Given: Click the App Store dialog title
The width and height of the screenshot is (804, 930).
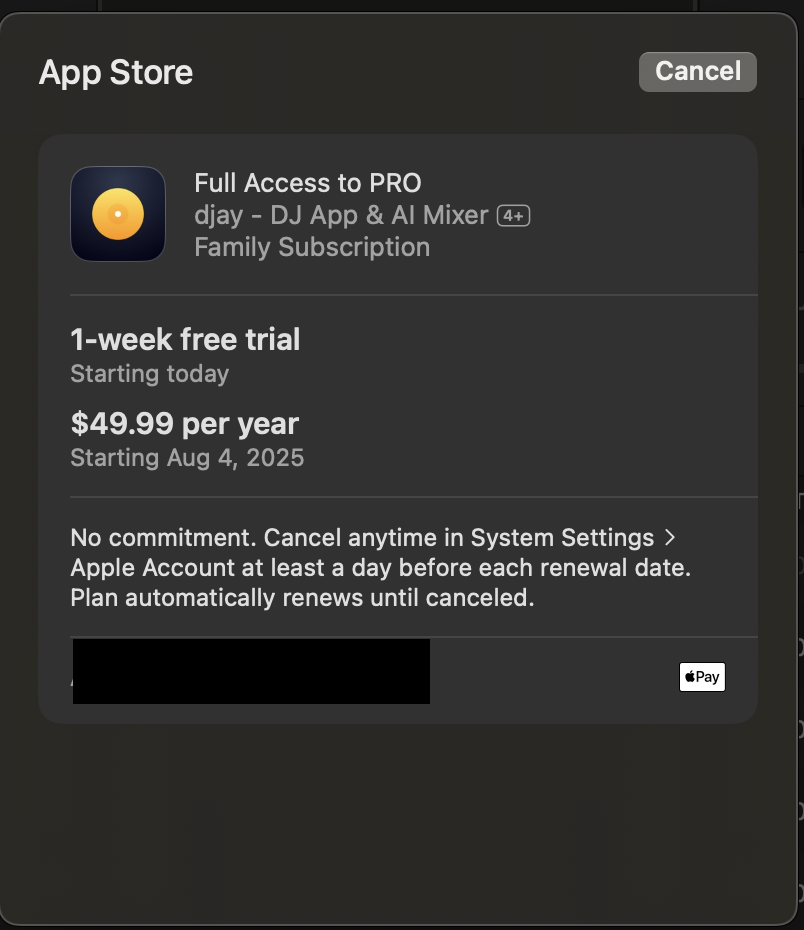Looking at the screenshot, I should [116, 72].
